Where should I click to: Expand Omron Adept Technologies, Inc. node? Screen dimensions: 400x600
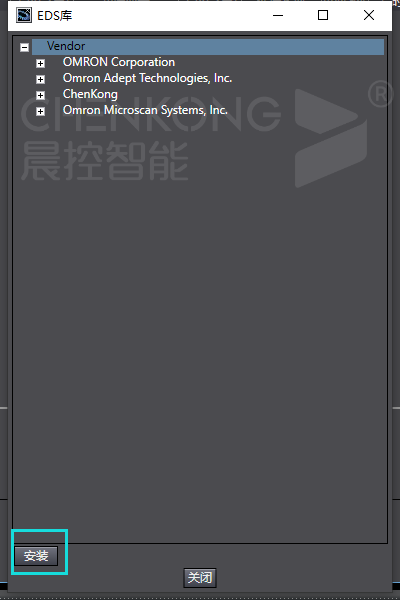click(41, 80)
